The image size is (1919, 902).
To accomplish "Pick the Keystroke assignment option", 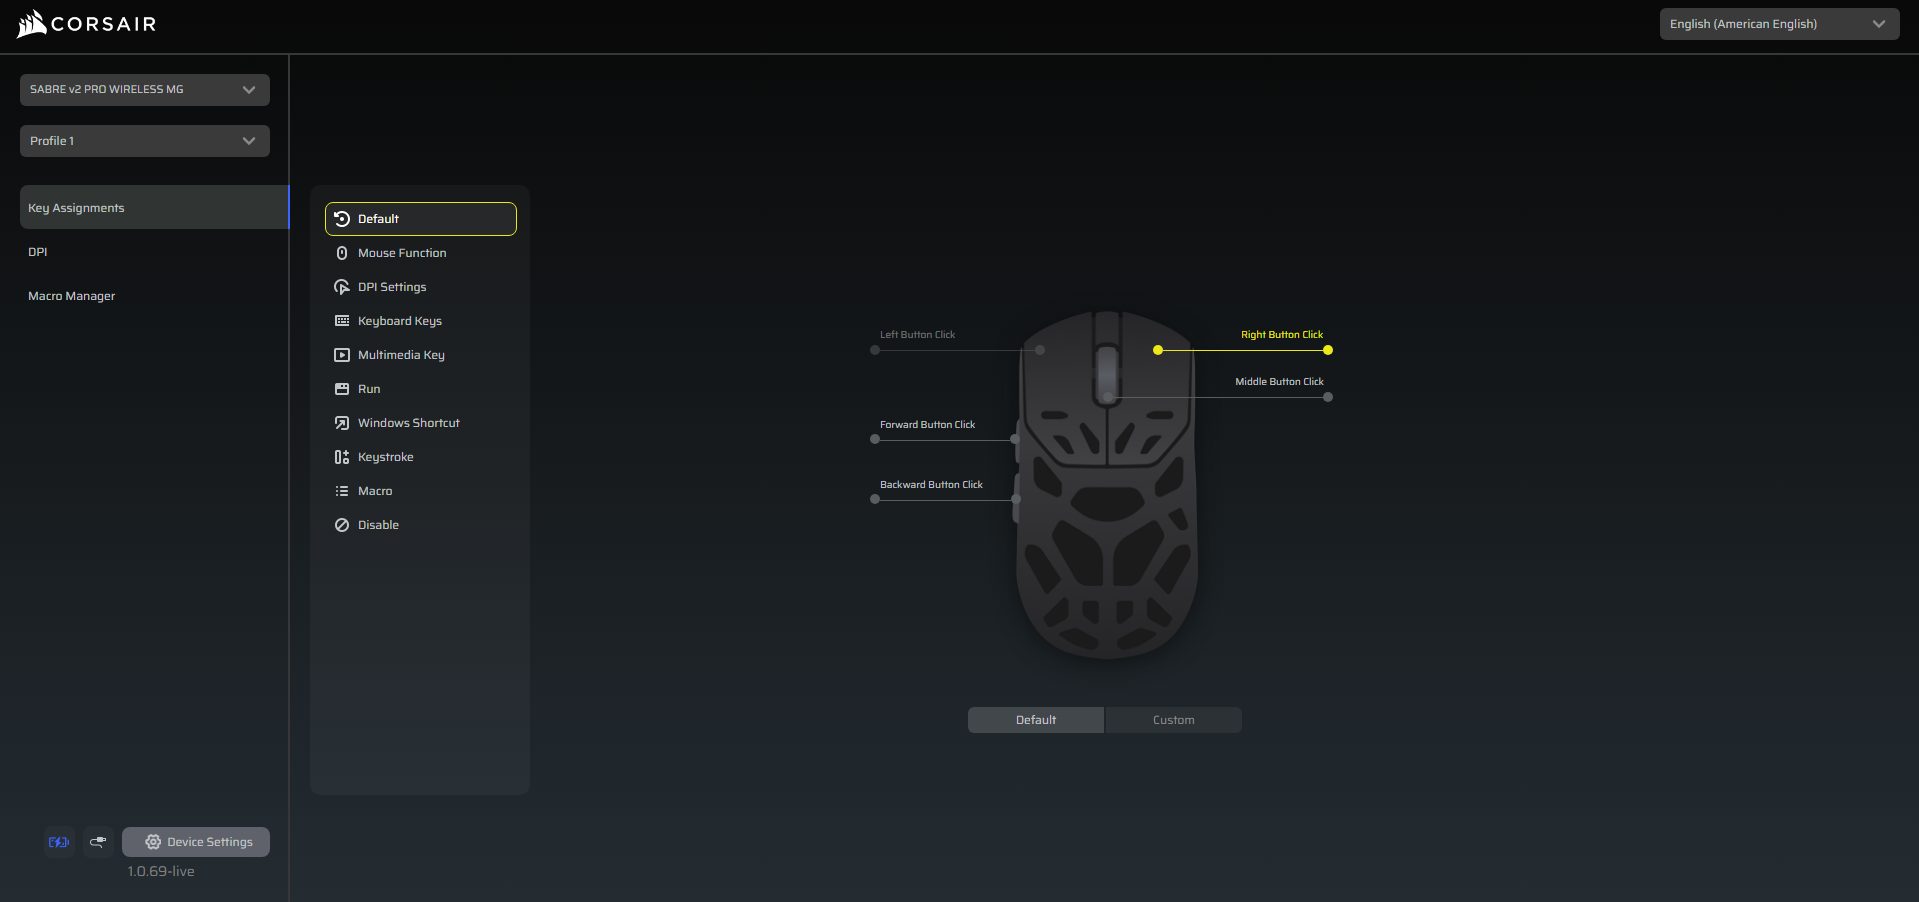I will pyautogui.click(x=385, y=457).
